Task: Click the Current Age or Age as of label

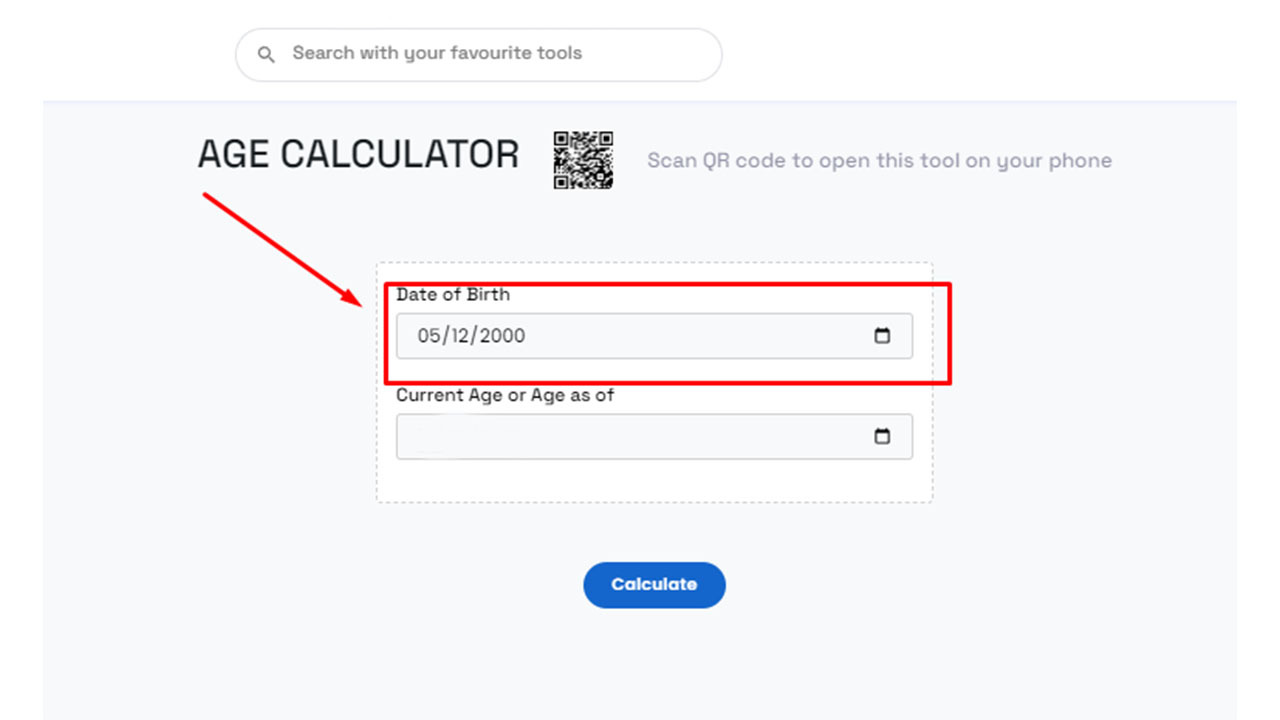Action: [x=505, y=395]
